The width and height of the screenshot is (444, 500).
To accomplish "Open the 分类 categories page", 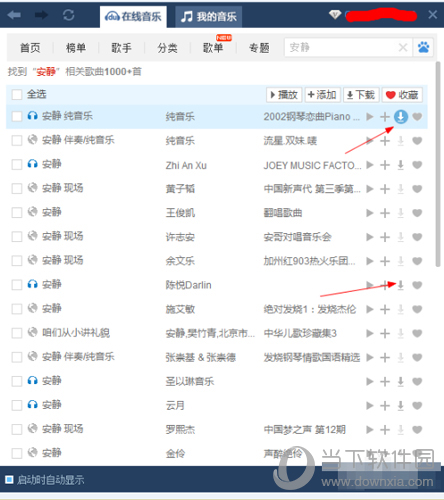I will (x=167, y=48).
